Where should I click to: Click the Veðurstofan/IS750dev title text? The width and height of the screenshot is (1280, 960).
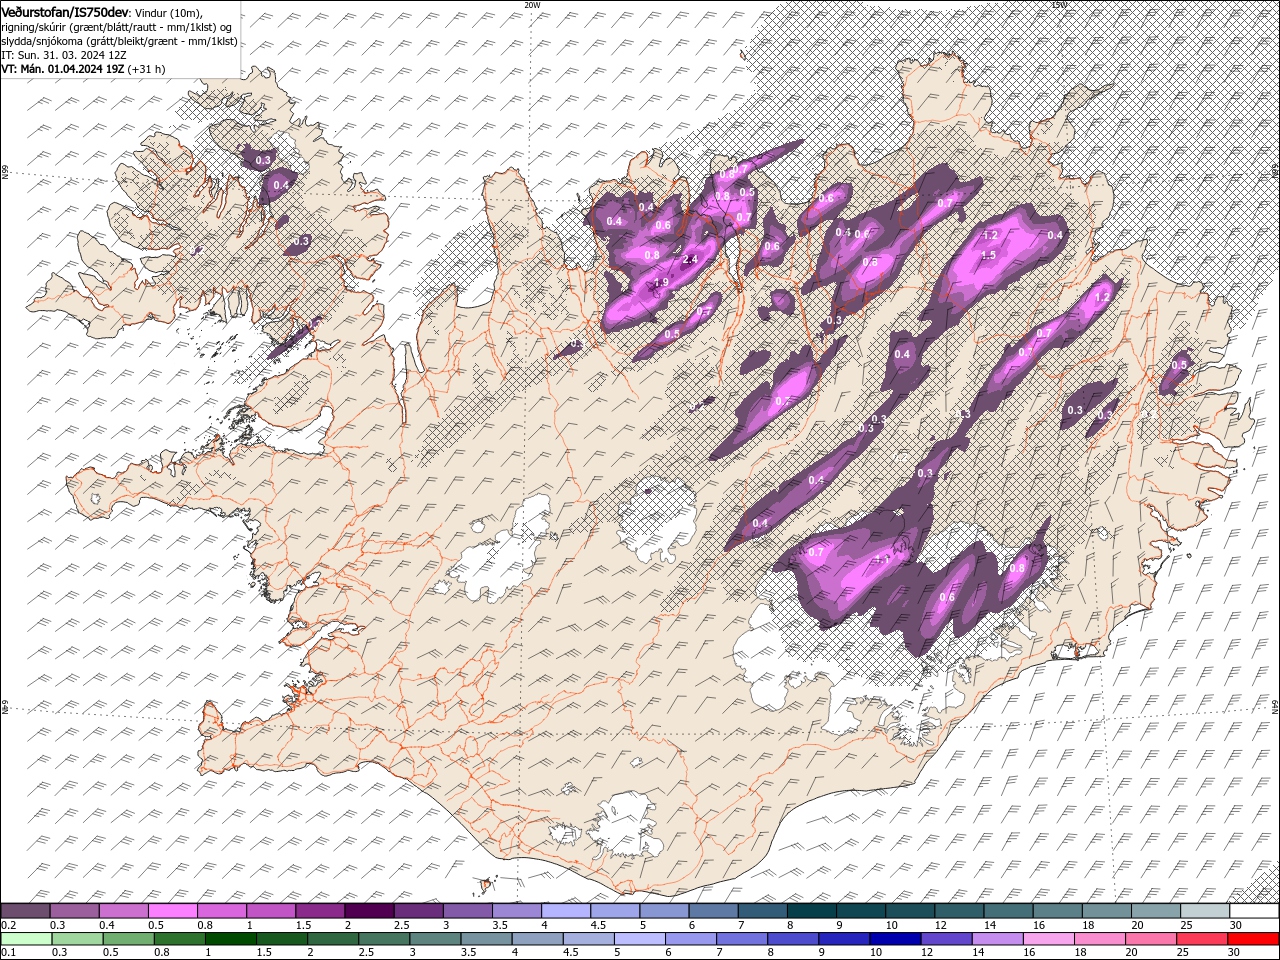65,11
